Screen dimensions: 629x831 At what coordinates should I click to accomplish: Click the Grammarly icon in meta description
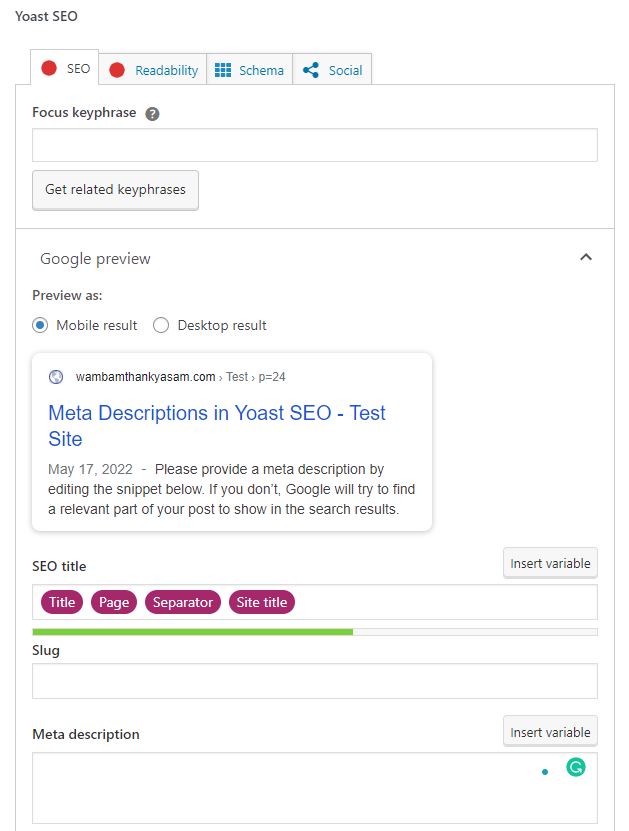[575, 768]
